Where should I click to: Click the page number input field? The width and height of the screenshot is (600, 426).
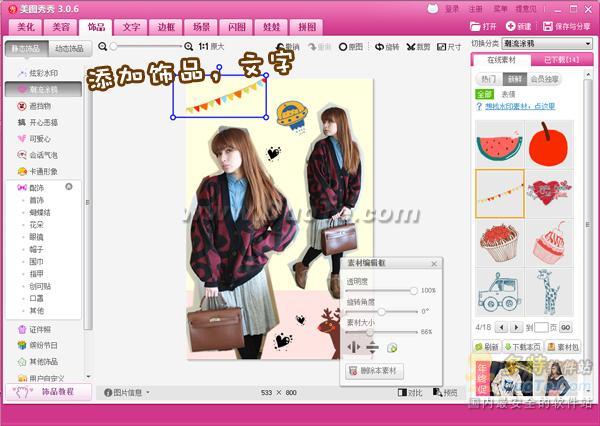[541, 328]
